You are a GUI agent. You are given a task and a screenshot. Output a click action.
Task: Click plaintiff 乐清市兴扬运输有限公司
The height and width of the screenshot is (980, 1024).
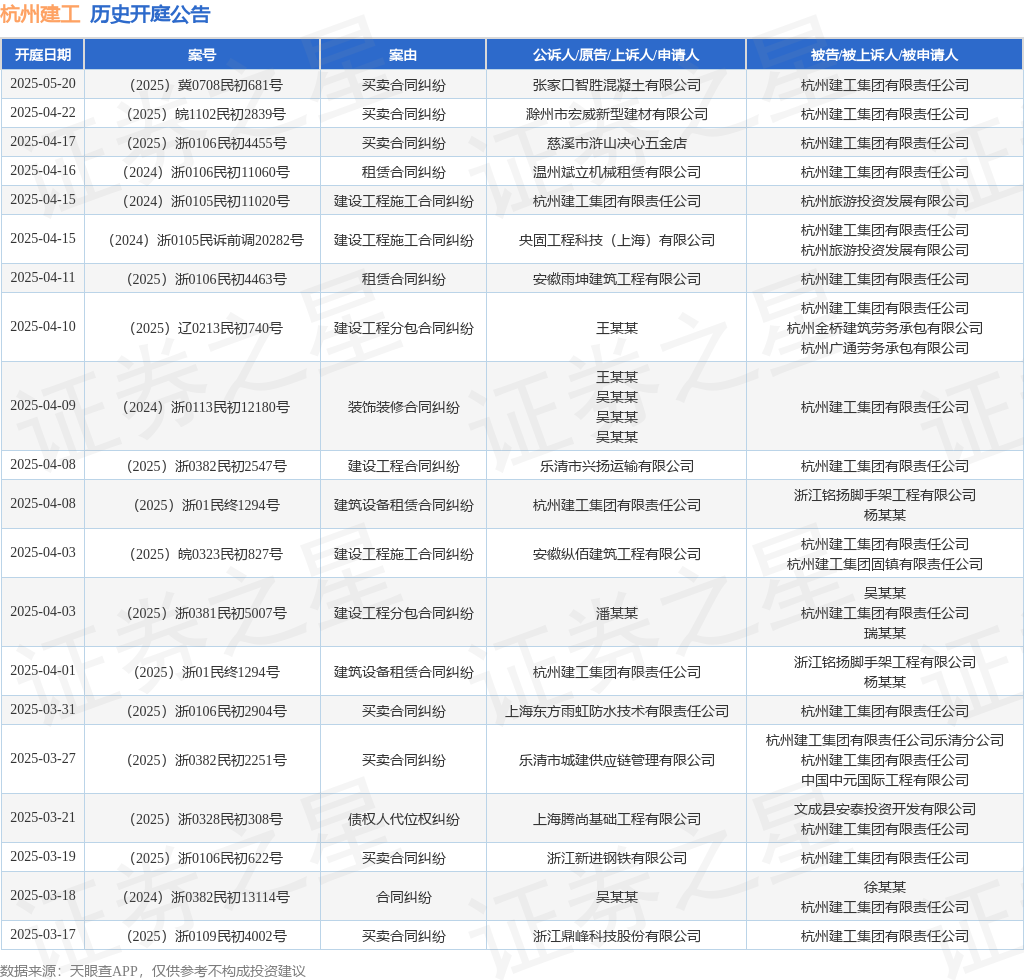pos(616,466)
